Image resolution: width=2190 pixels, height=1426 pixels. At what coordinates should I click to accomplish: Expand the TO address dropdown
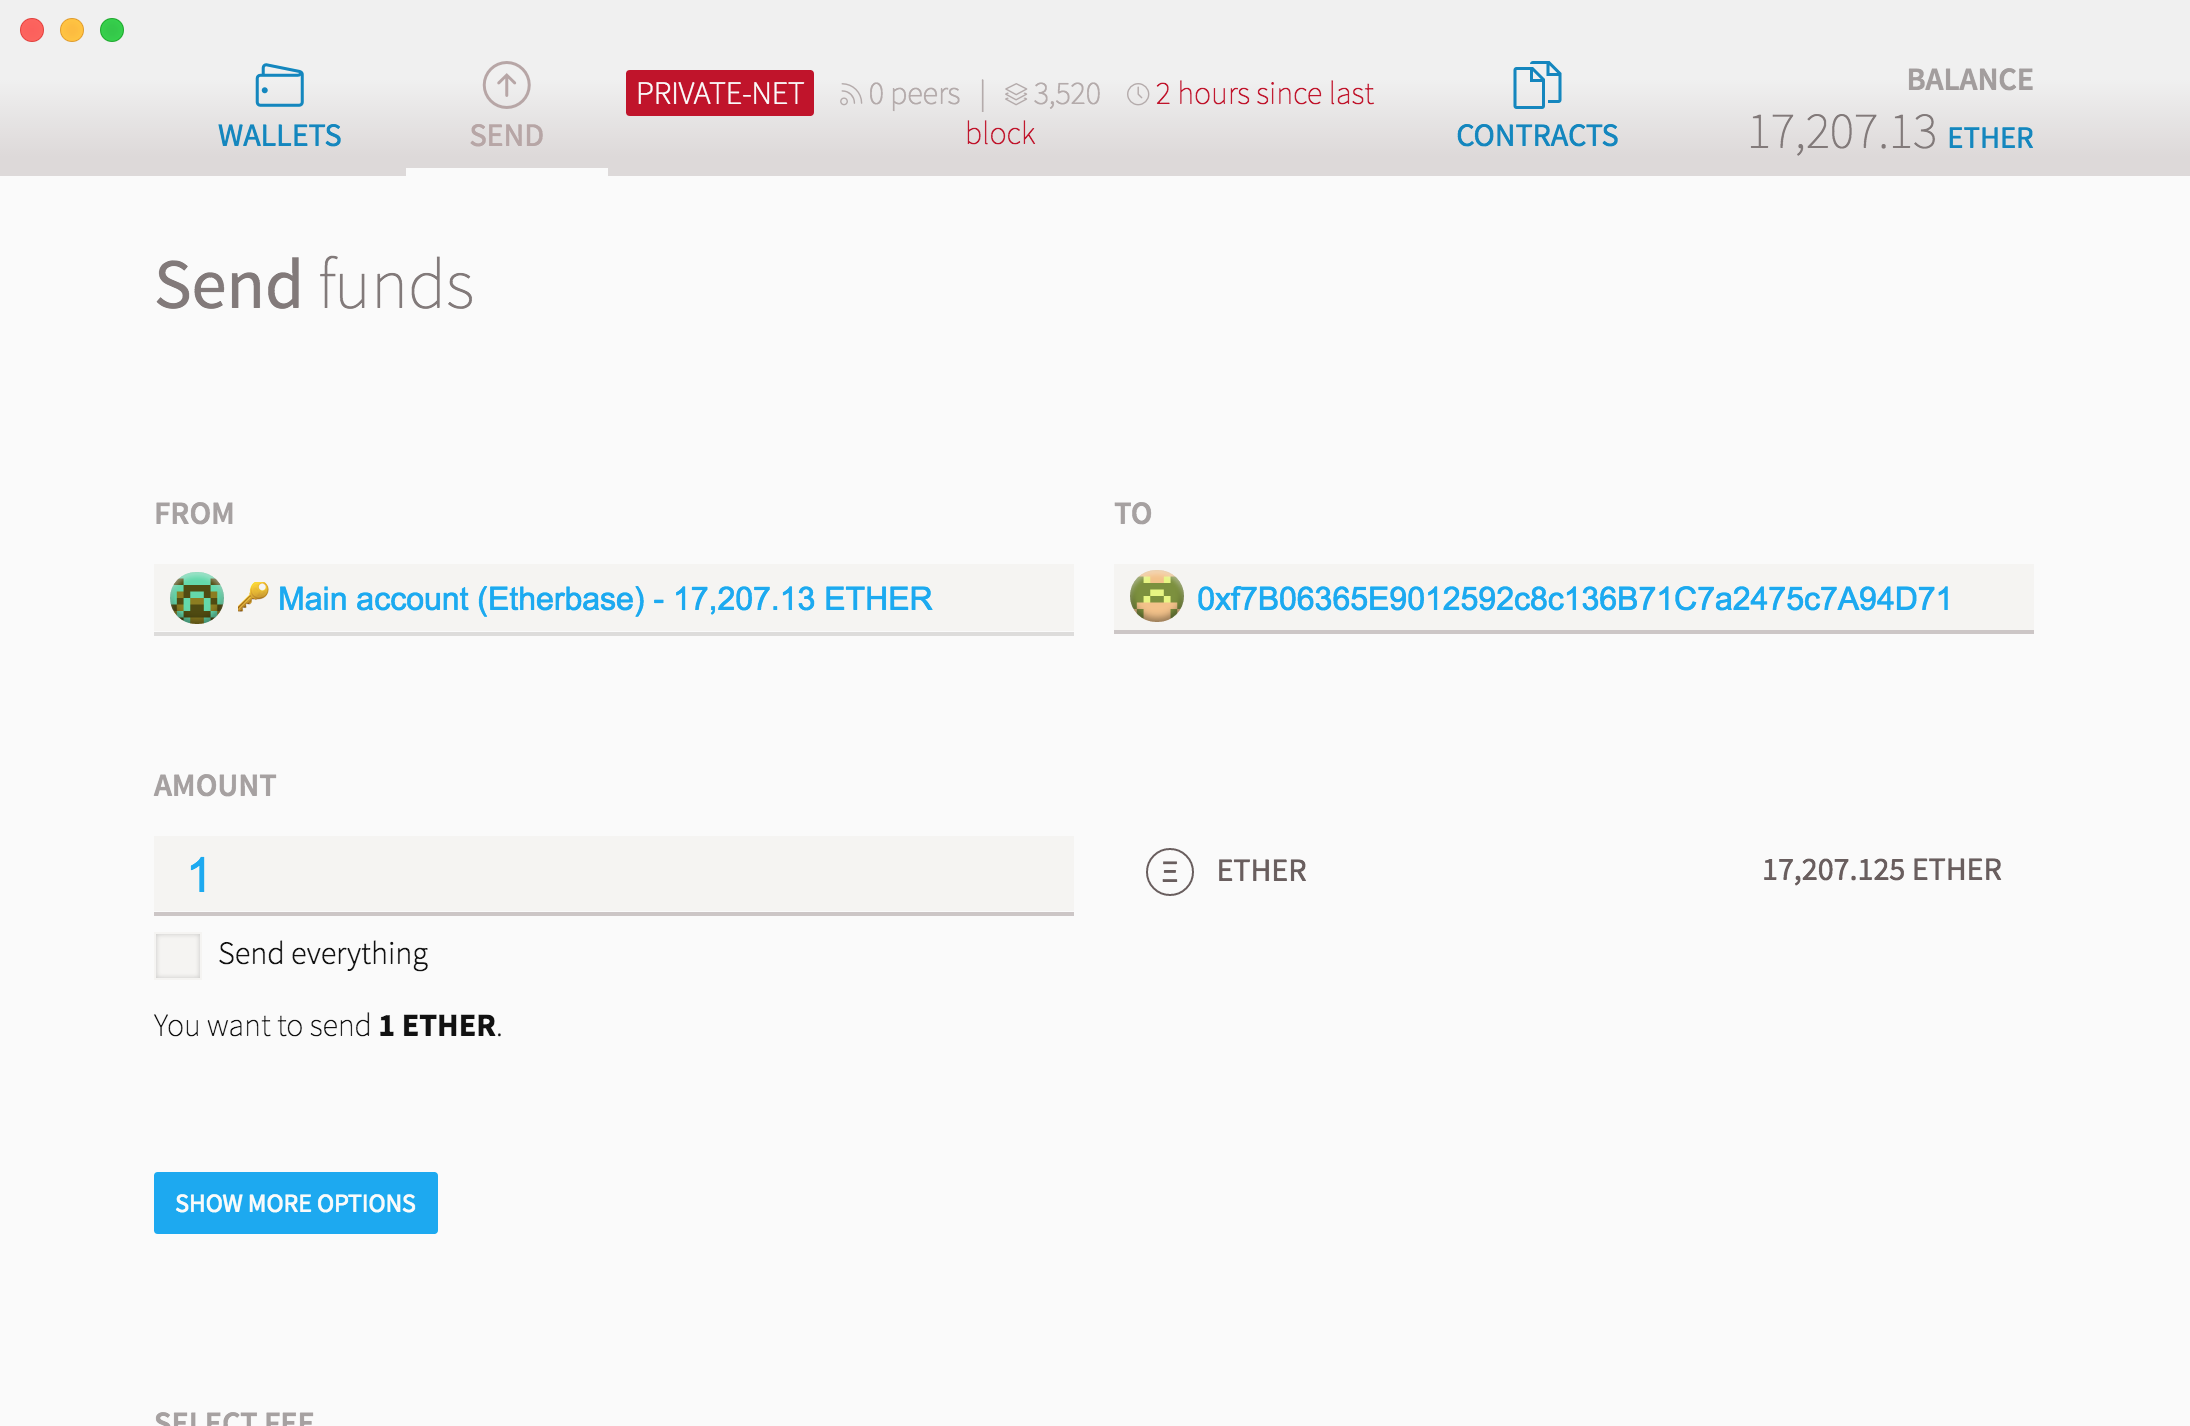click(x=1572, y=599)
